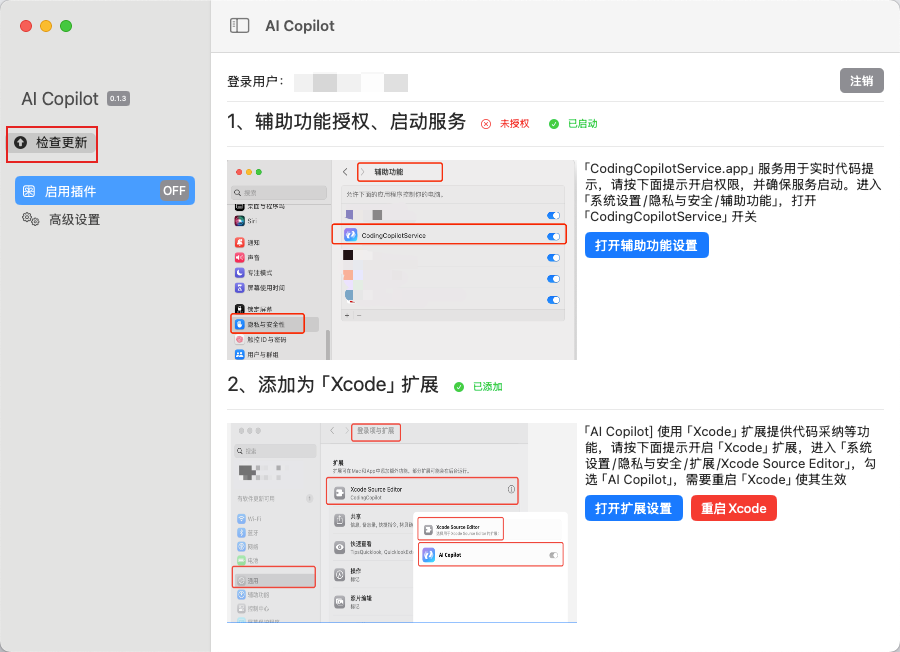Click the 检查更新 update button

point(52,142)
